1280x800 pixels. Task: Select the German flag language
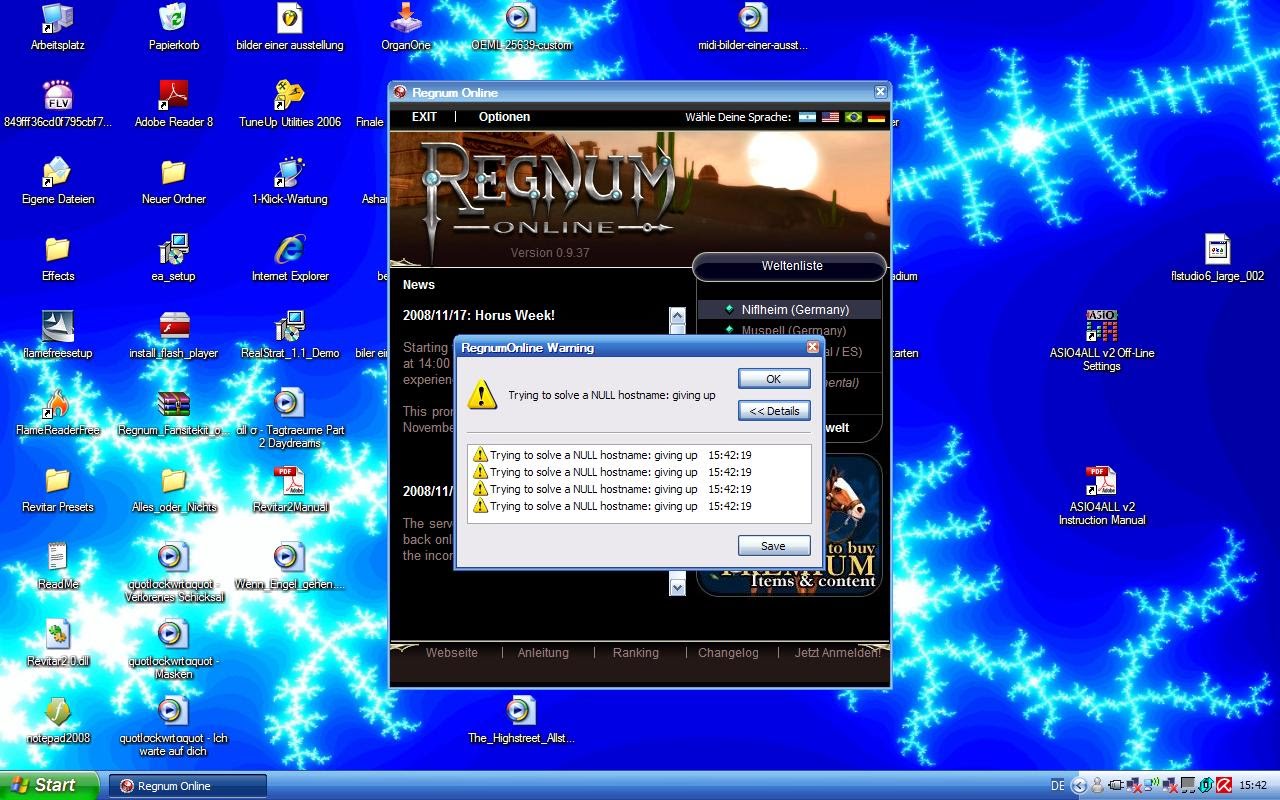click(876, 118)
